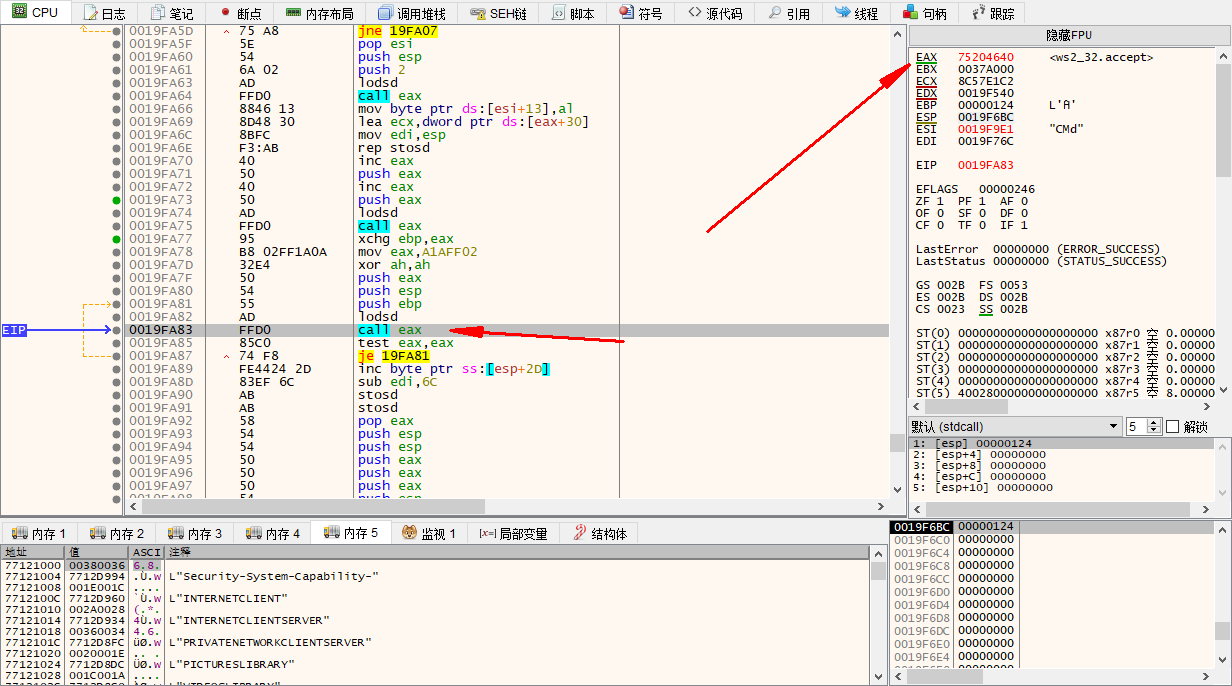Toggle green breakpoint dot at 0019FA77
Viewport: 1232px width, 686px height.
tap(117, 239)
